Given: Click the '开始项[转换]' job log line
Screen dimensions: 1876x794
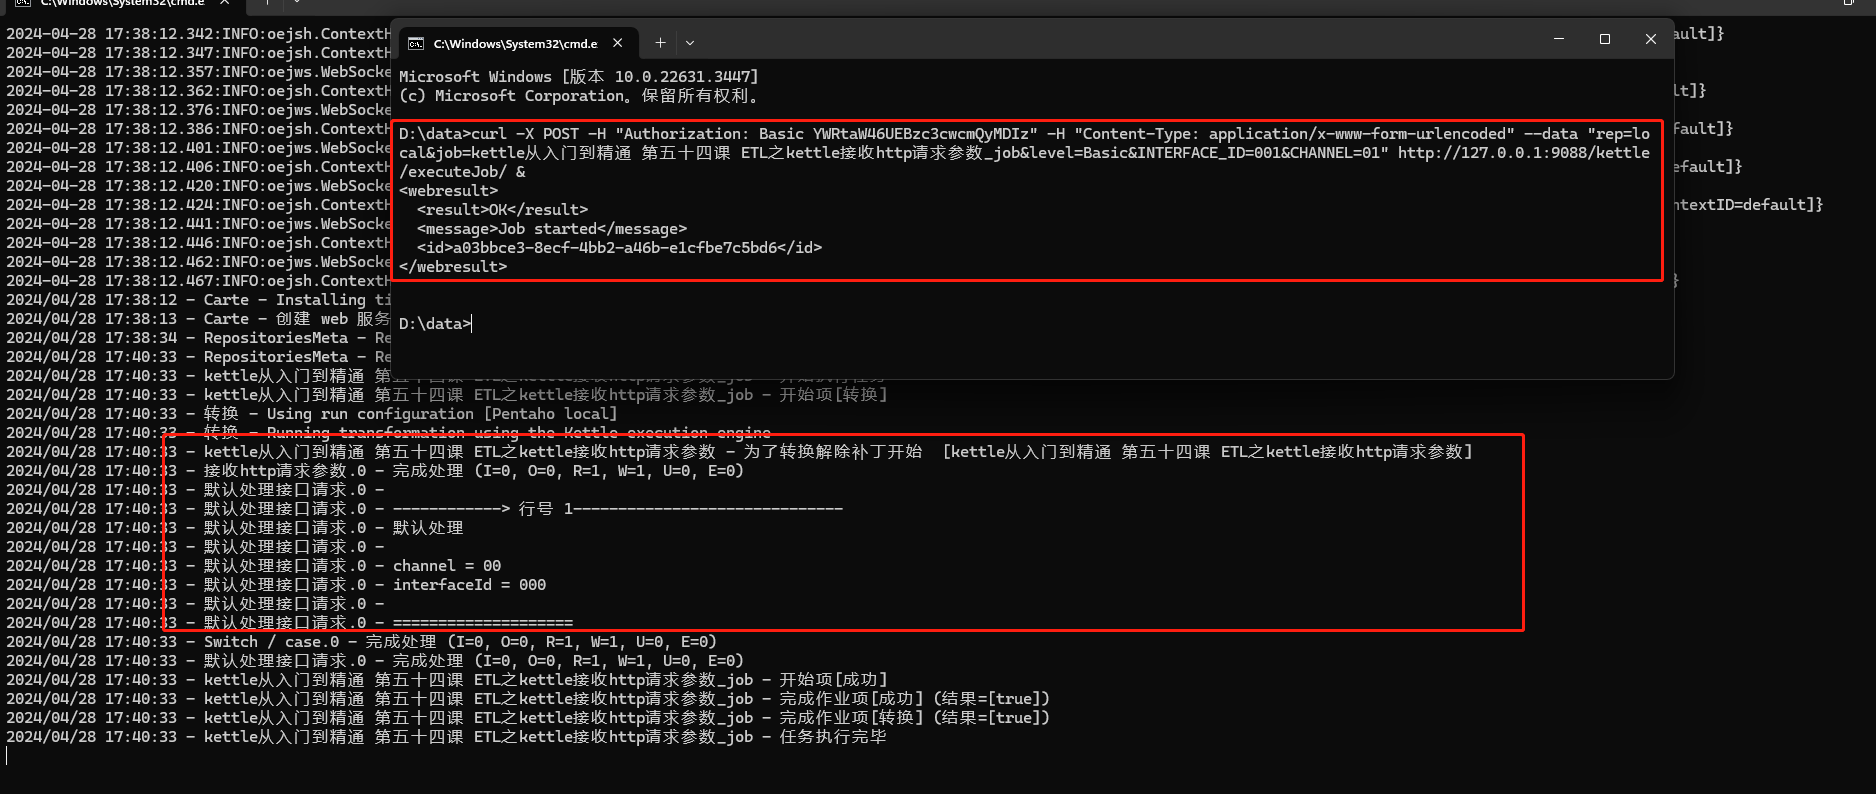Looking at the screenshot, I should (x=447, y=395).
